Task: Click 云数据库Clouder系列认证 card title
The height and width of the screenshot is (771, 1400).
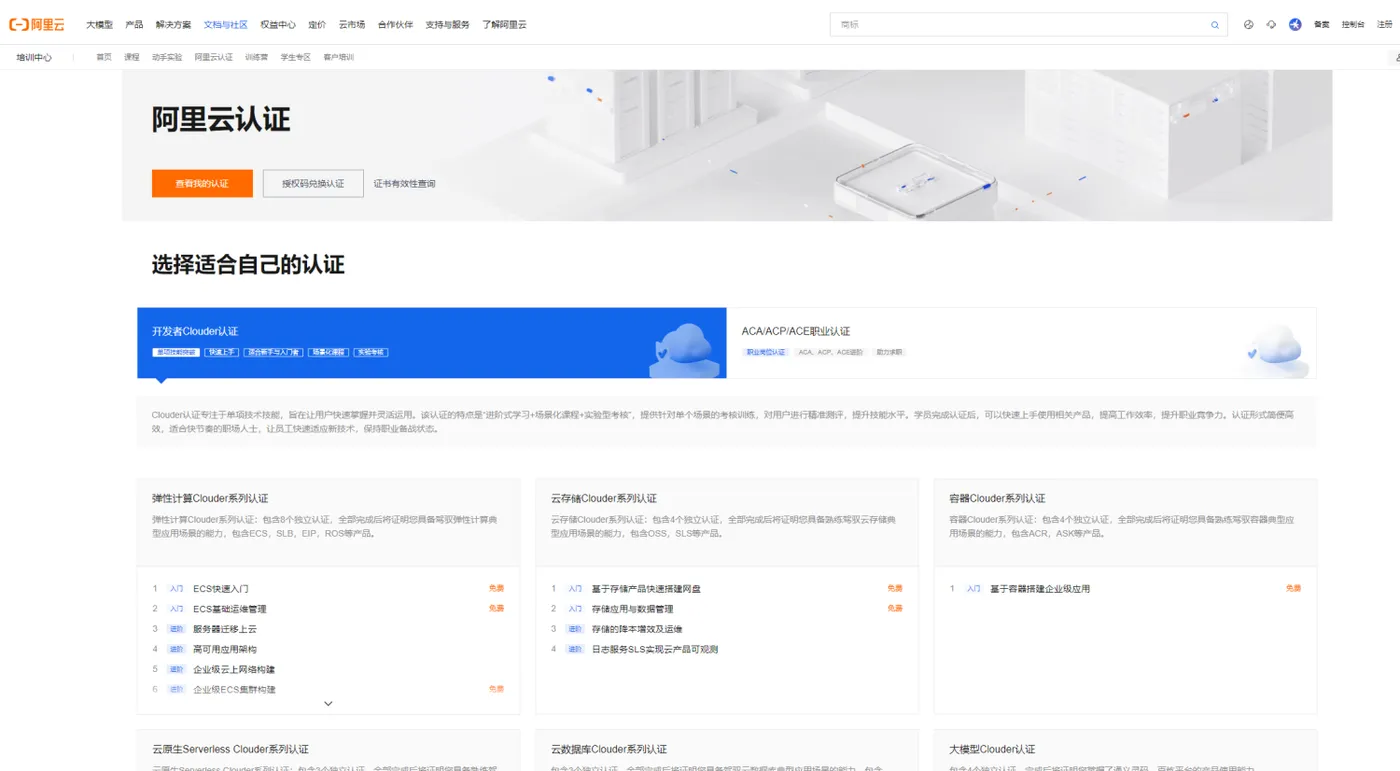Action: tap(609, 749)
